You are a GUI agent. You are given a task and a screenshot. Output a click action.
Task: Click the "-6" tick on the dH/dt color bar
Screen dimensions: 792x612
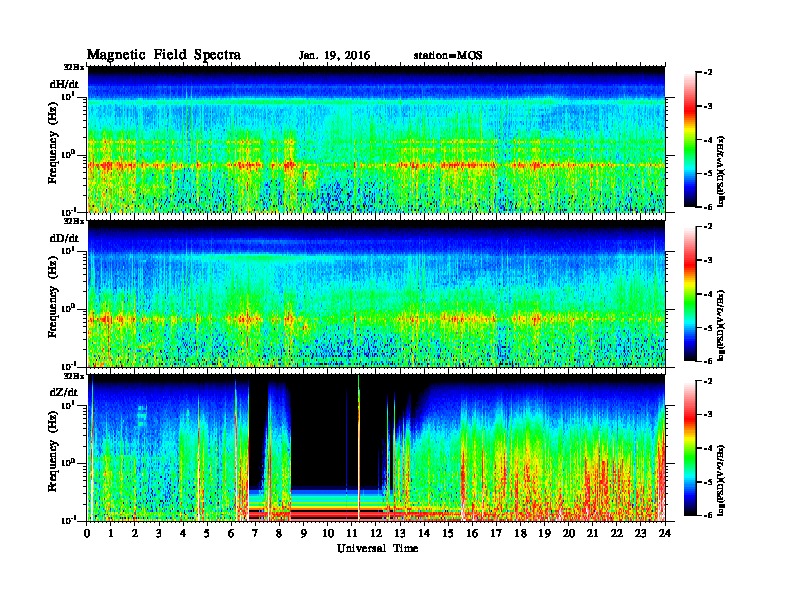tap(708, 207)
